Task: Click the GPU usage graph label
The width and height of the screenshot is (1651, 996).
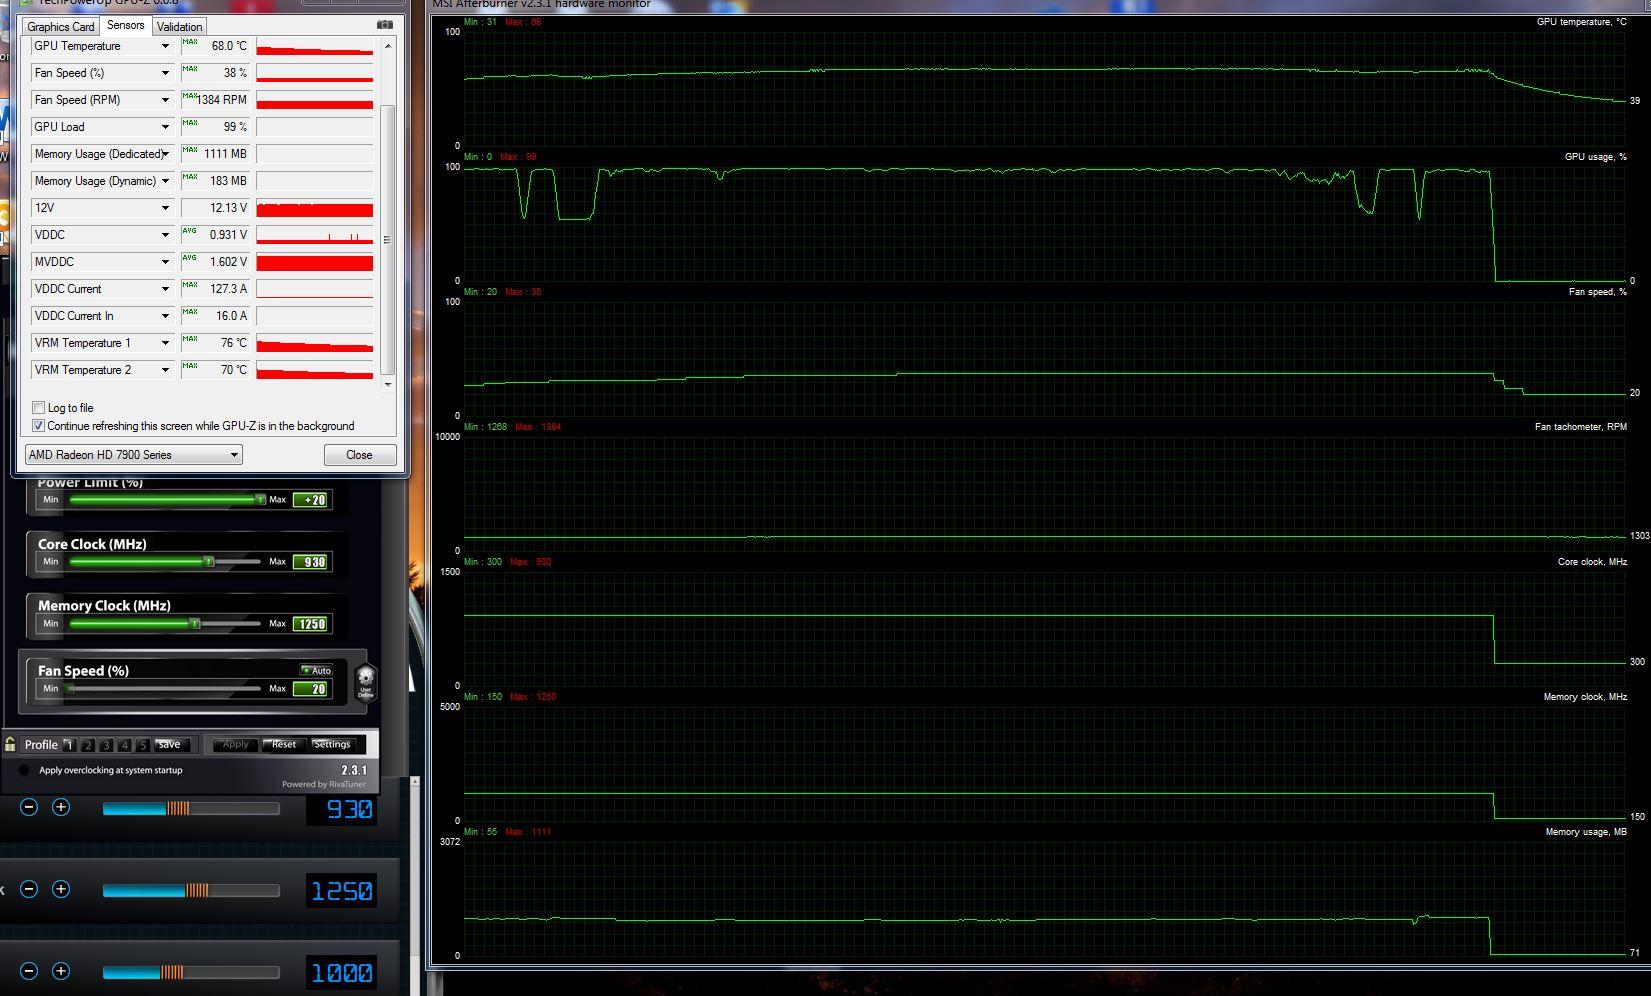Action: [x=1595, y=157]
